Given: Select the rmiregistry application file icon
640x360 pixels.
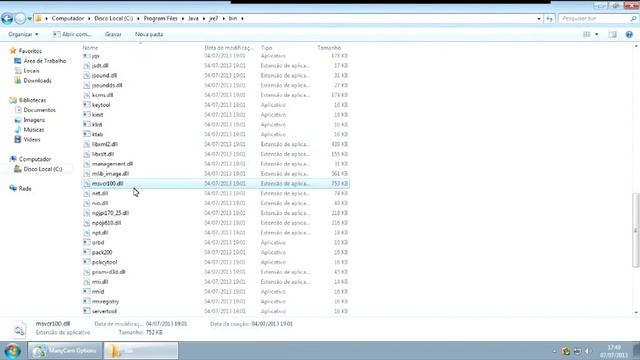Looking at the screenshot, I should 87,302.
